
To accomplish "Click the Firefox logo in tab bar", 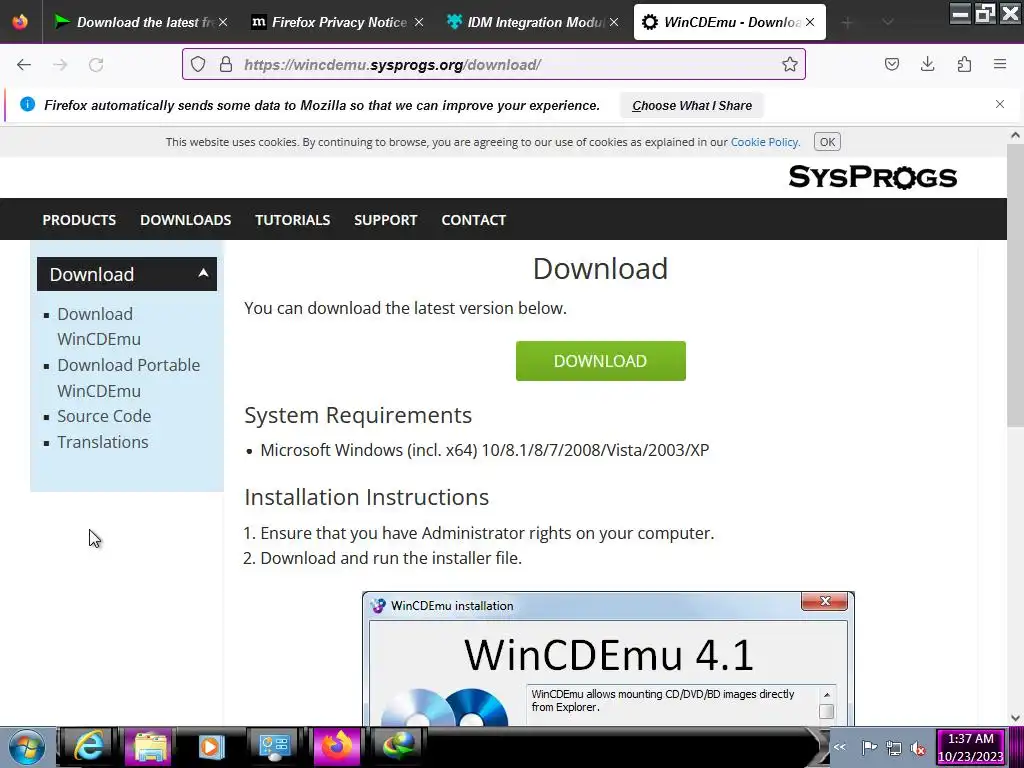I will (20, 22).
